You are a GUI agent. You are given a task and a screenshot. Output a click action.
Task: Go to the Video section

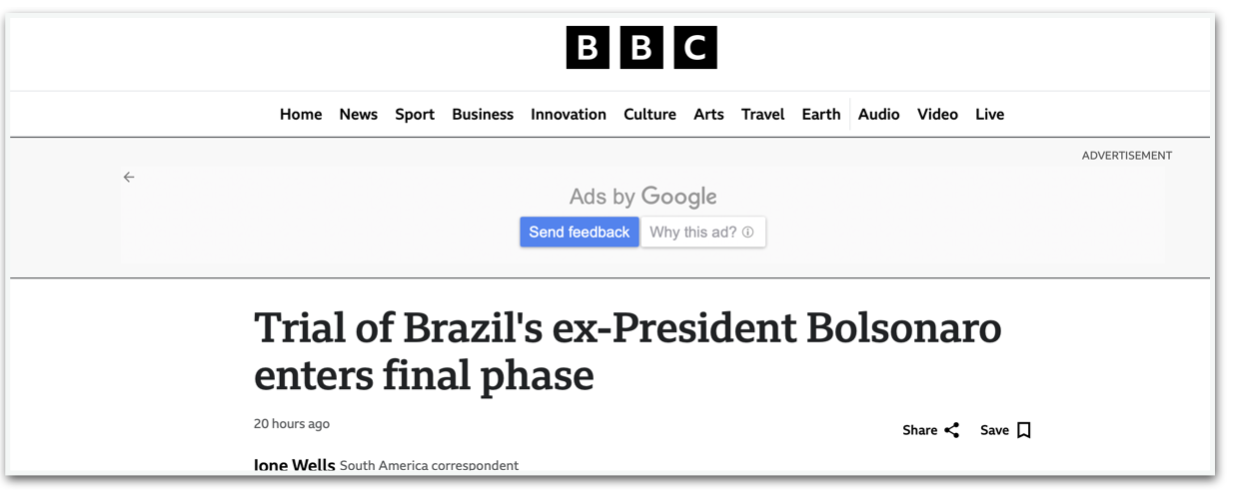point(938,114)
